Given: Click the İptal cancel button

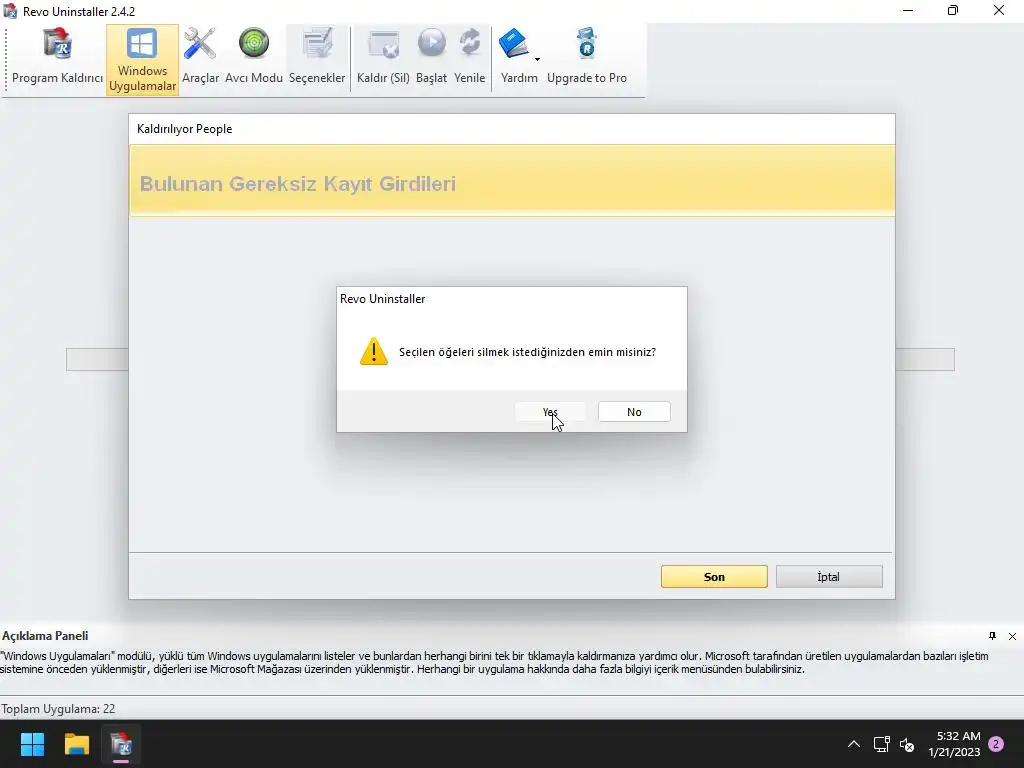Looking at the screenshot, I should click(x=829, y=577).
